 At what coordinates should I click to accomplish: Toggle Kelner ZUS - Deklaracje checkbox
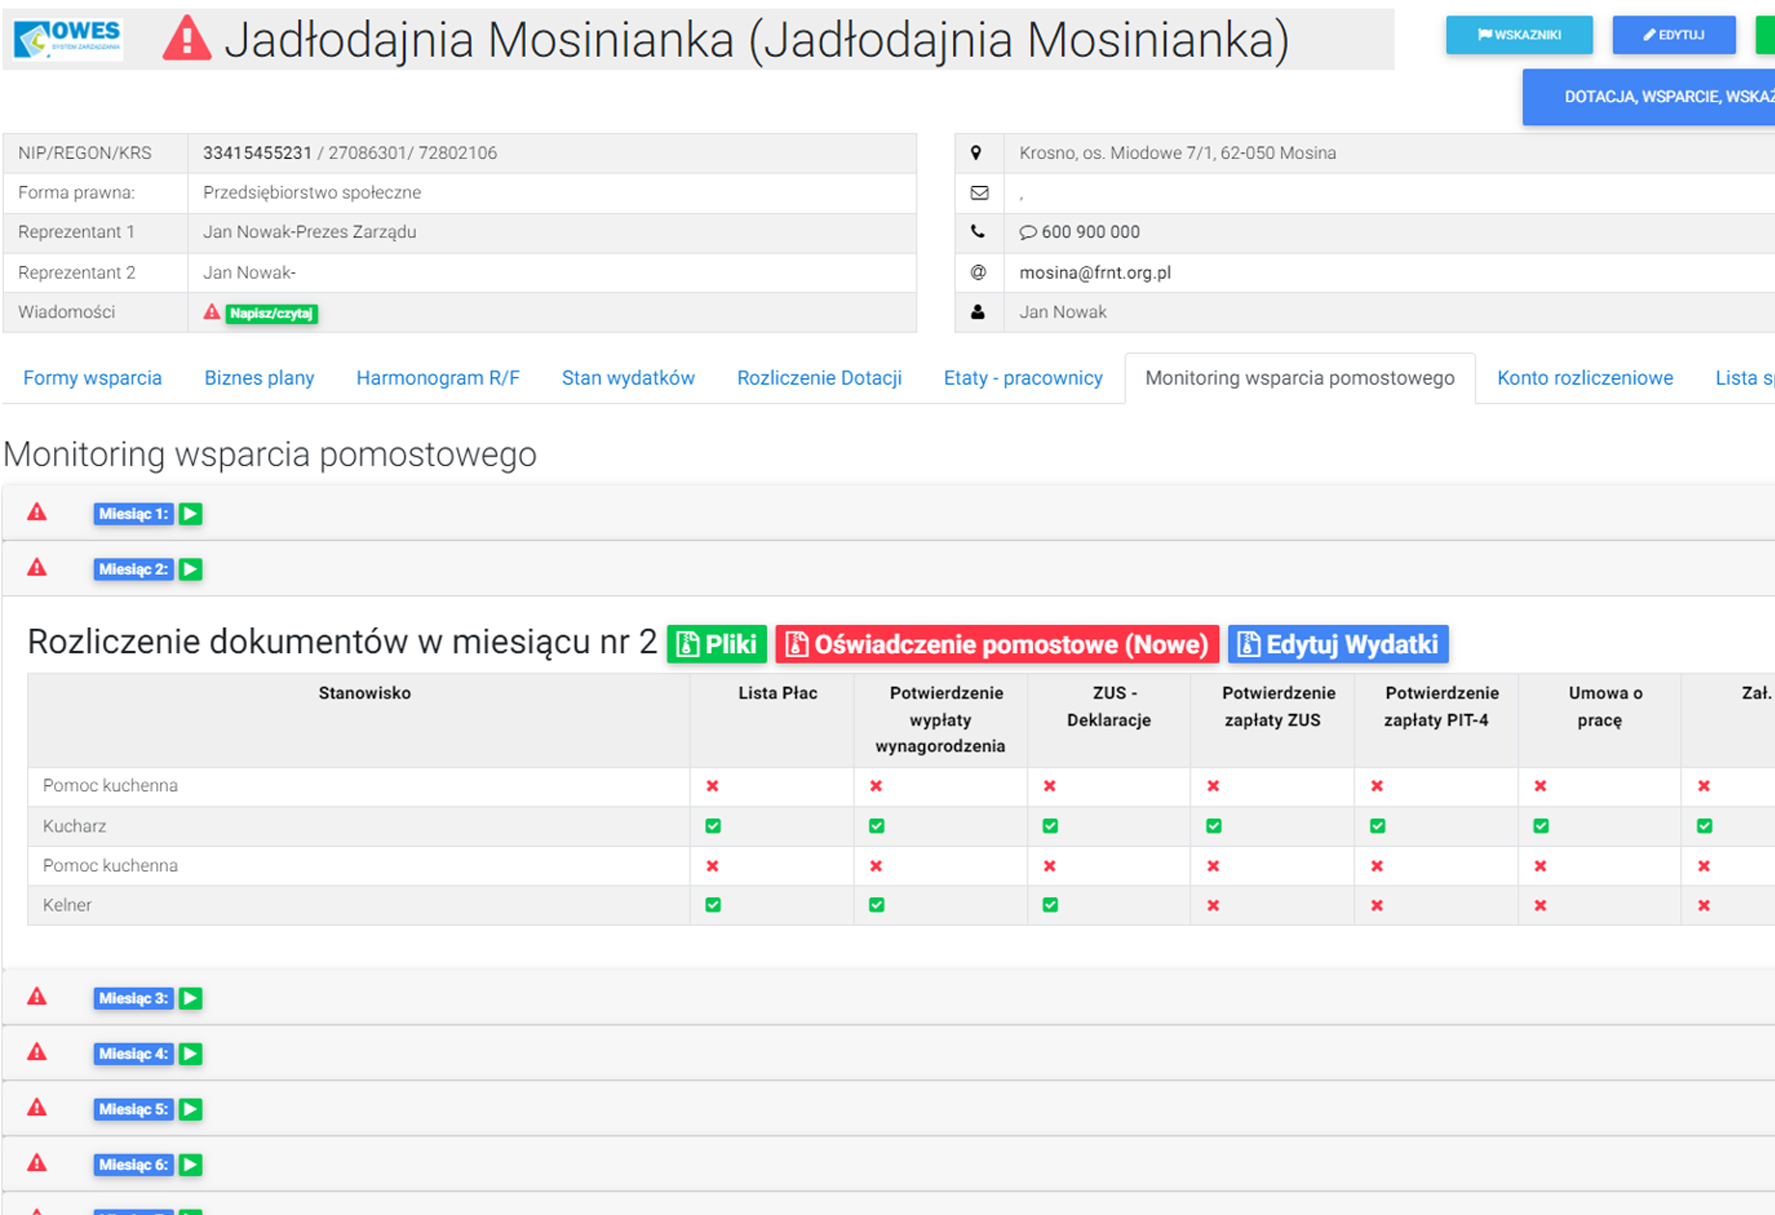(1050, 905)
